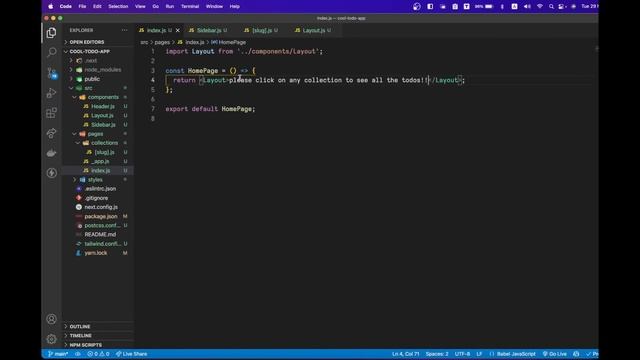640x360 pixels.
Task: Open the Wi-Fi status menu
Action: [x=540, y=7]
